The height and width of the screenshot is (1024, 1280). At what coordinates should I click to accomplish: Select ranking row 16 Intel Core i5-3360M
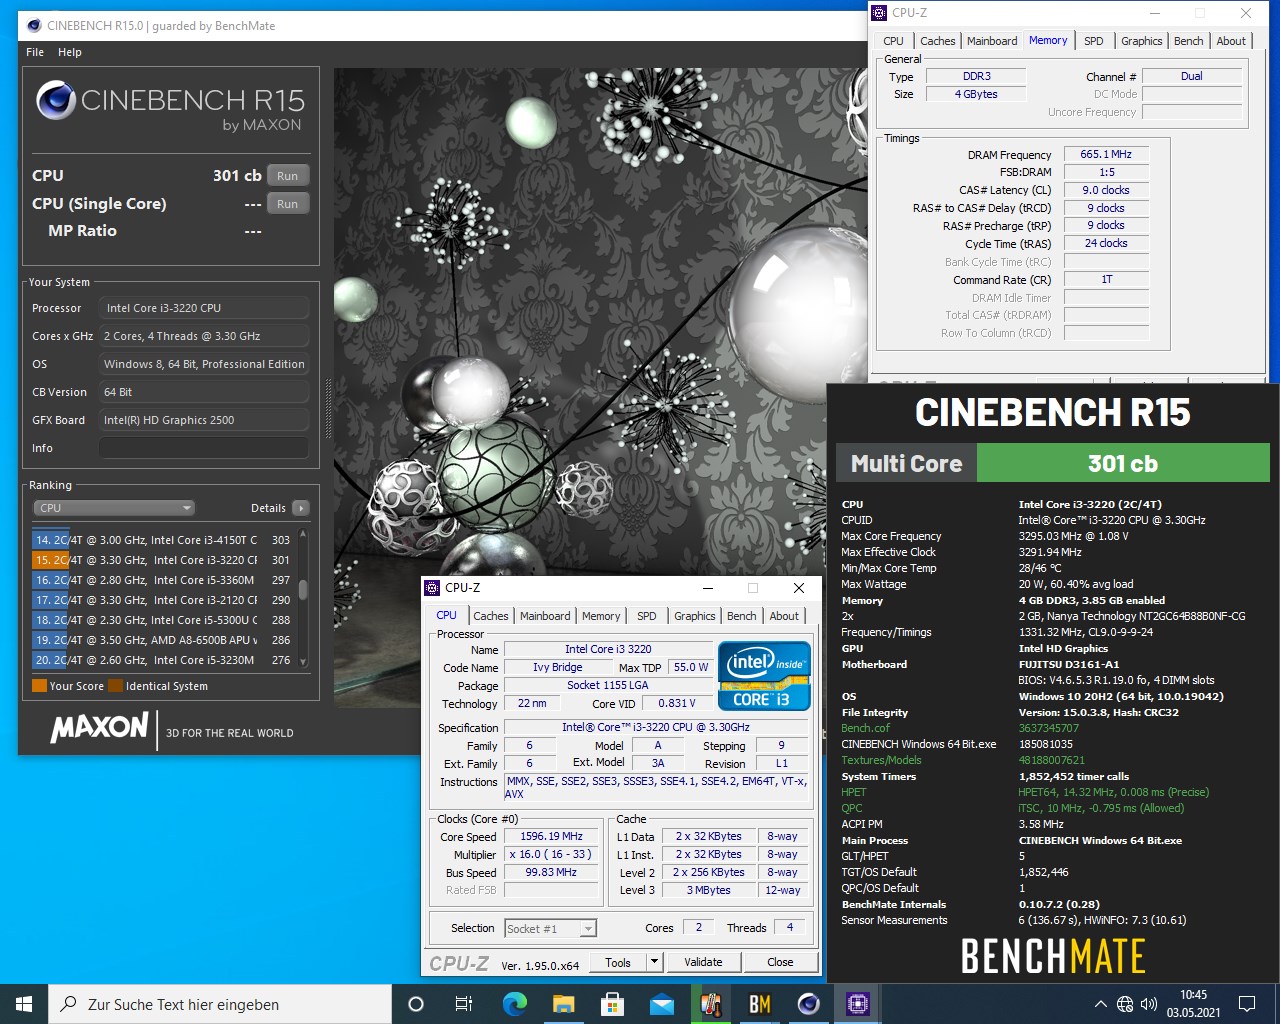162,580
